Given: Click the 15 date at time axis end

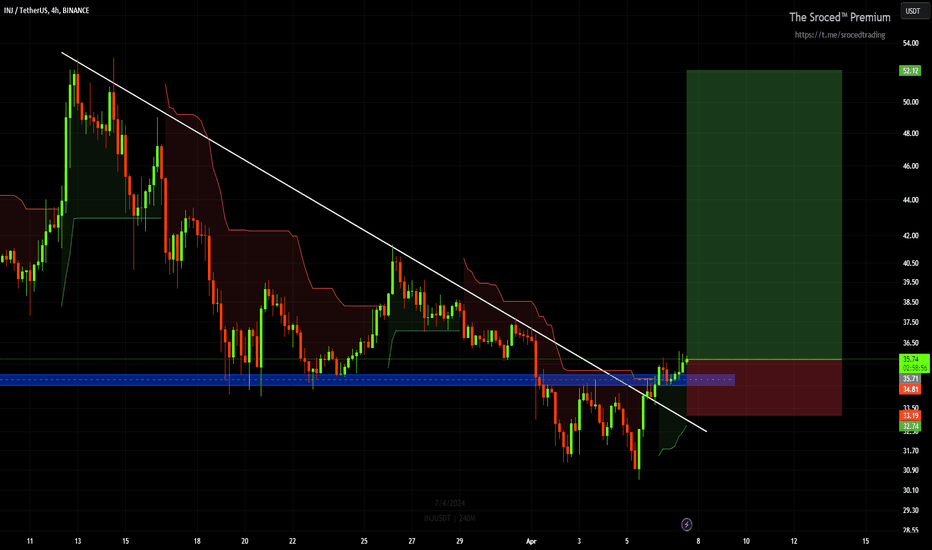Looking at the screenshot, I should coord(865,541).
